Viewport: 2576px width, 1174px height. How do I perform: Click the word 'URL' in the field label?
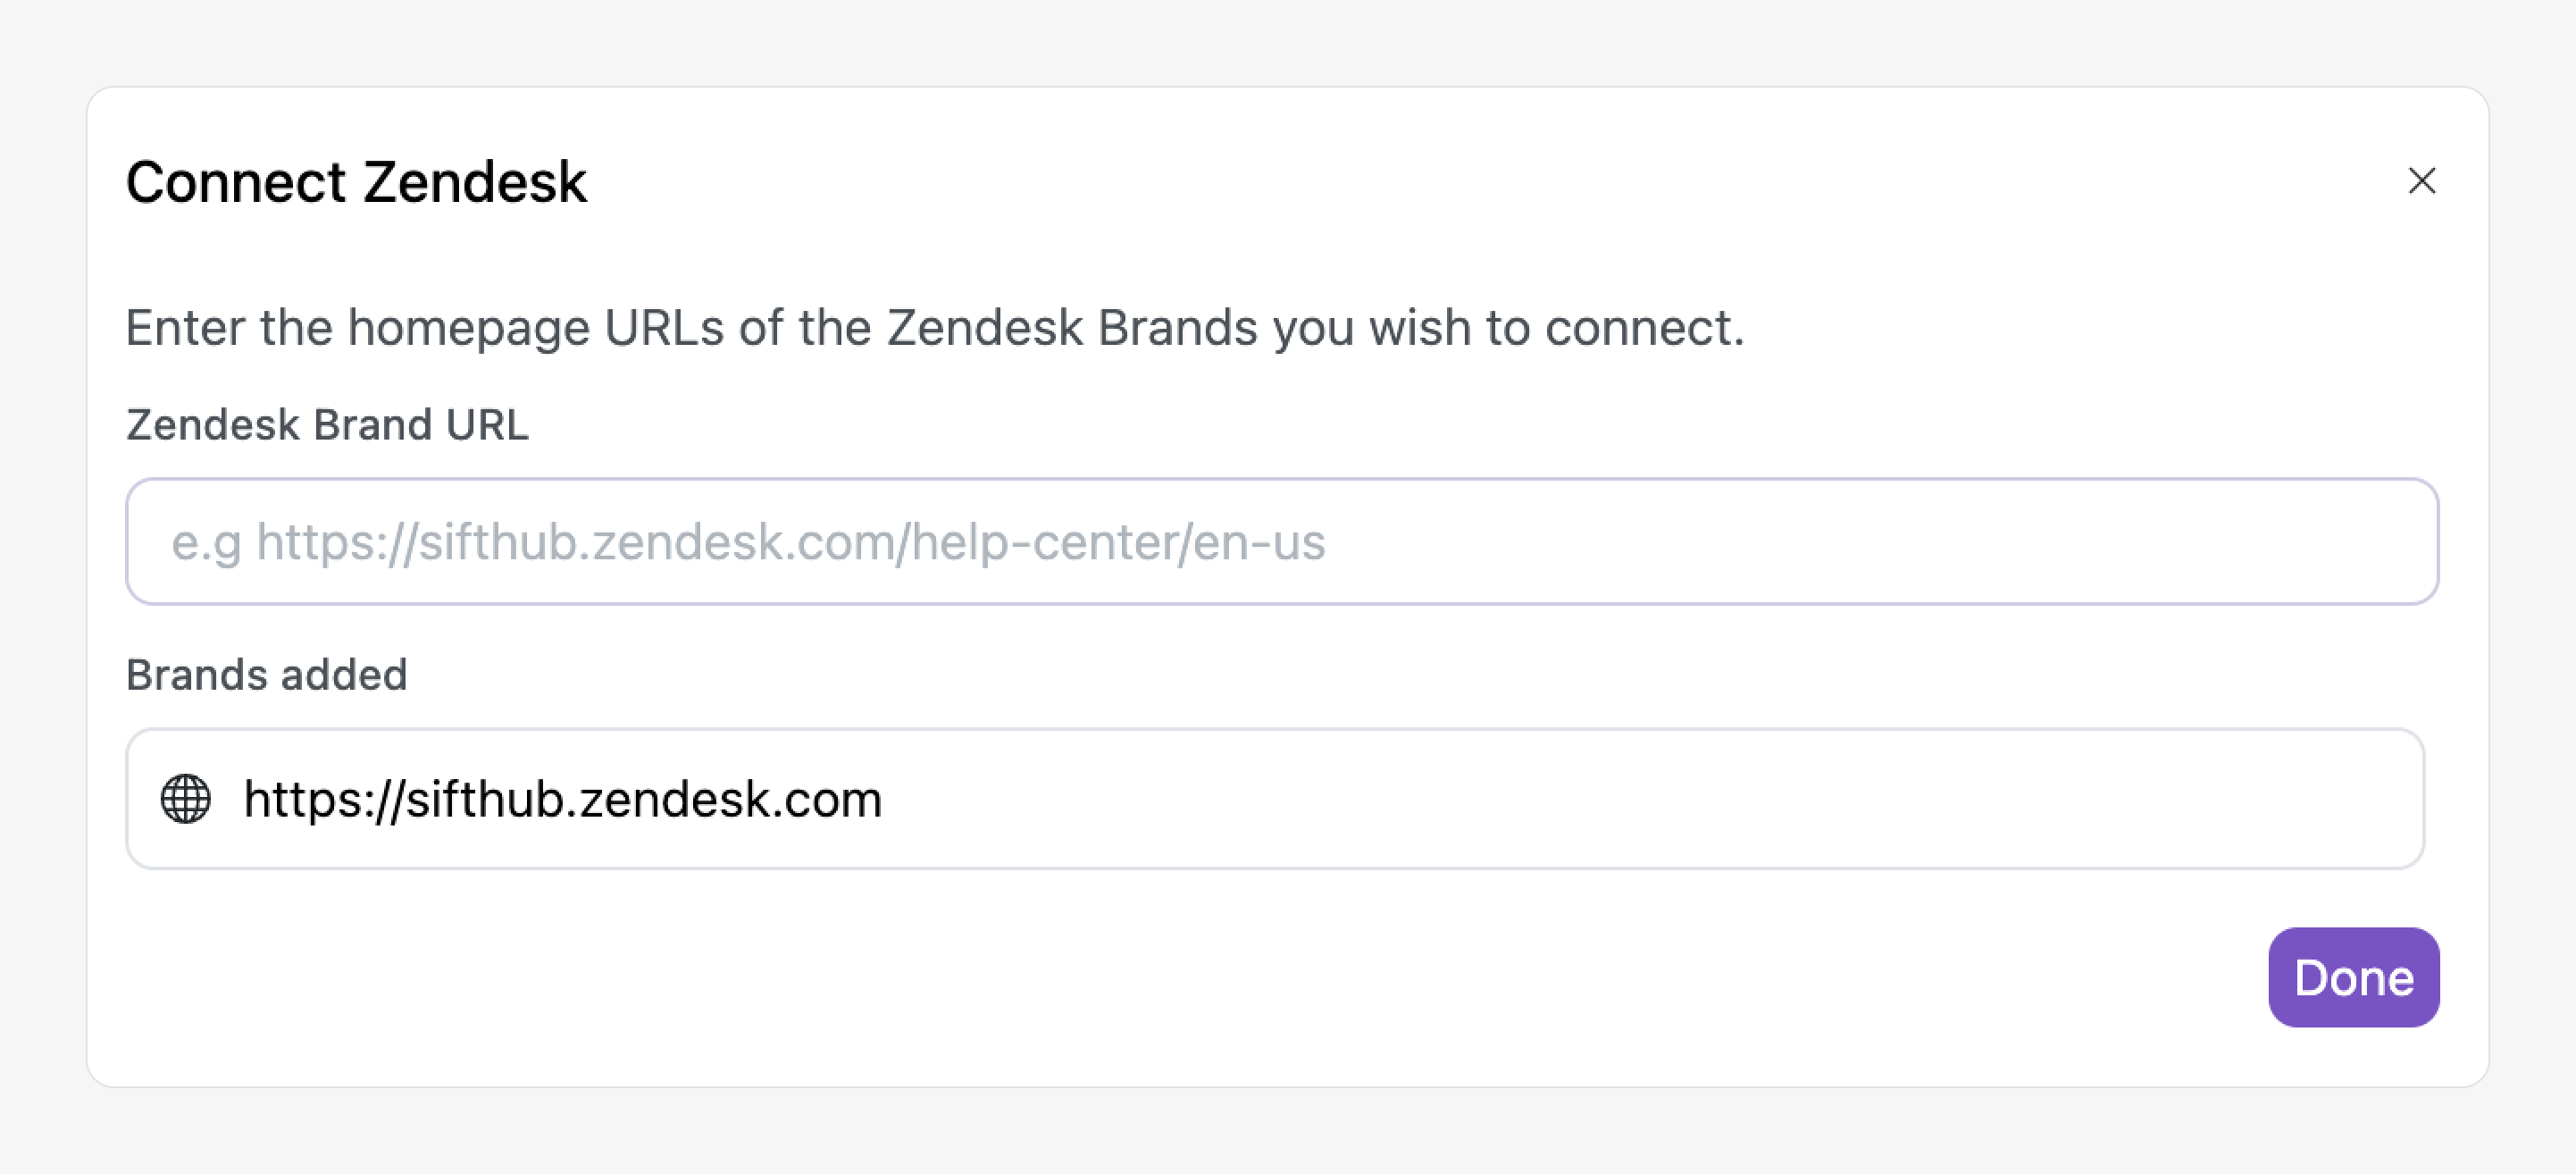coord(487,424)
